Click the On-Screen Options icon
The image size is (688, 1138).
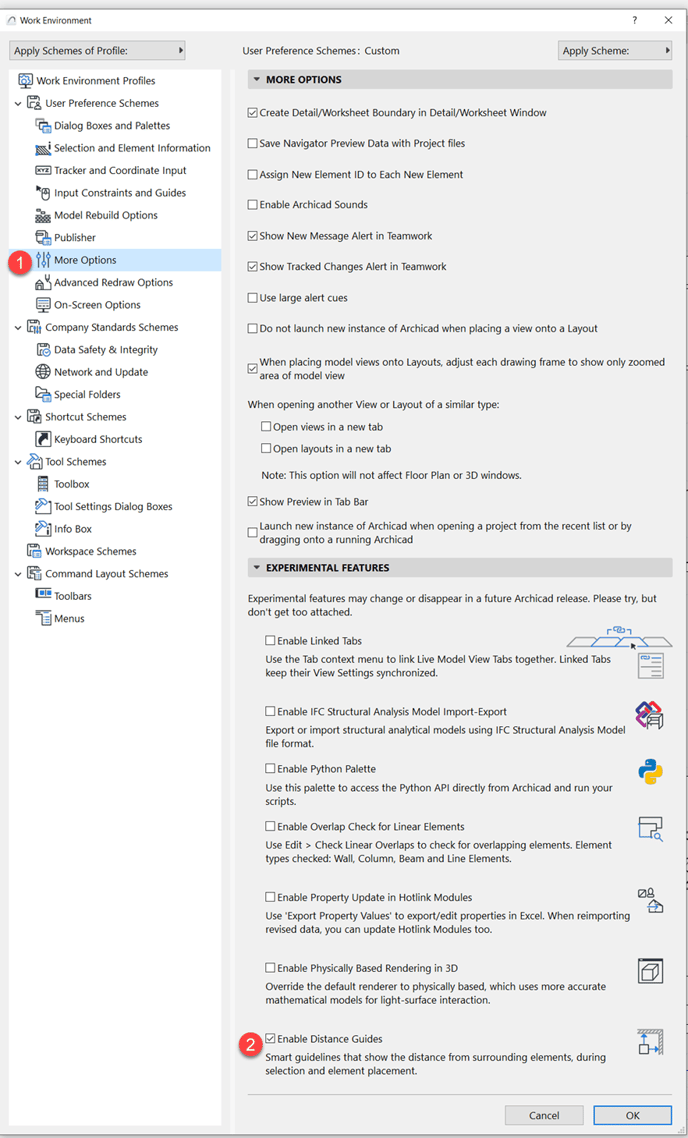tap(43, 305)
